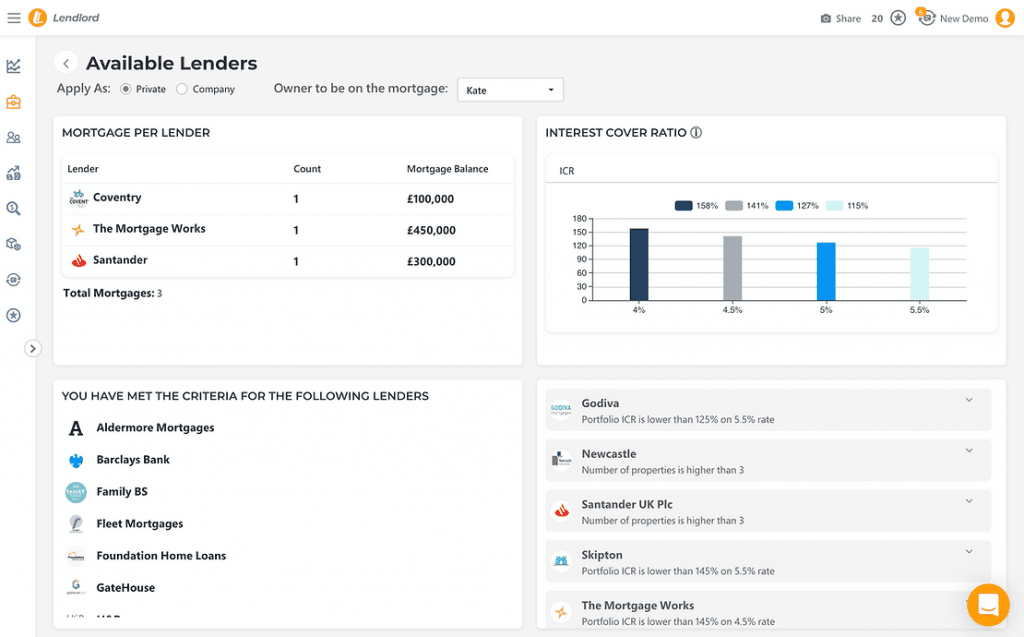Select the Private radio button
This screenshot has width=1024, height=637.
[x=125, y=89]
